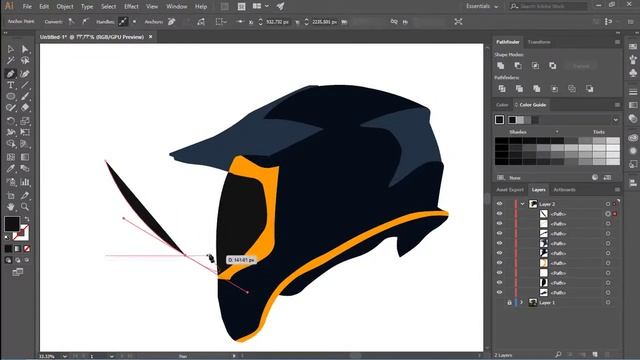
Task: Open the Essentials workspace dropdown
Action: pyautogui.click(x=482, y=6)
